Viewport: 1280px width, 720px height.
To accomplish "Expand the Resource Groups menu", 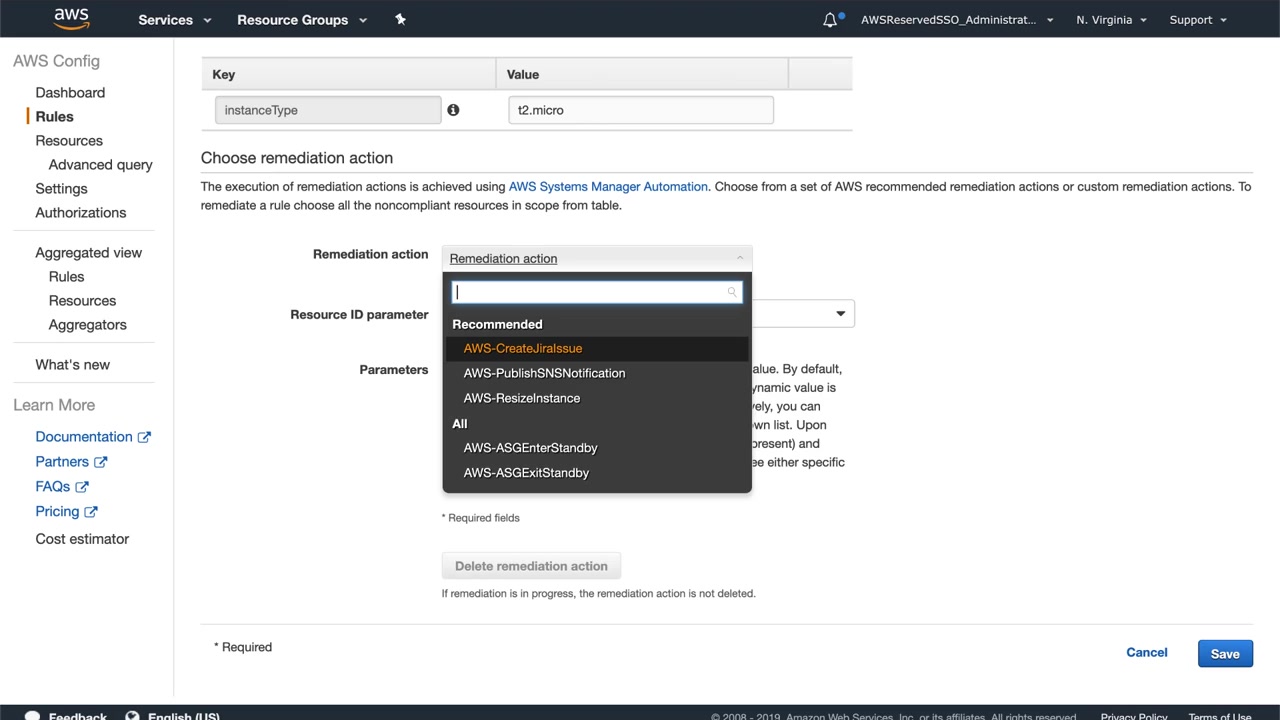I will [302, 20].
